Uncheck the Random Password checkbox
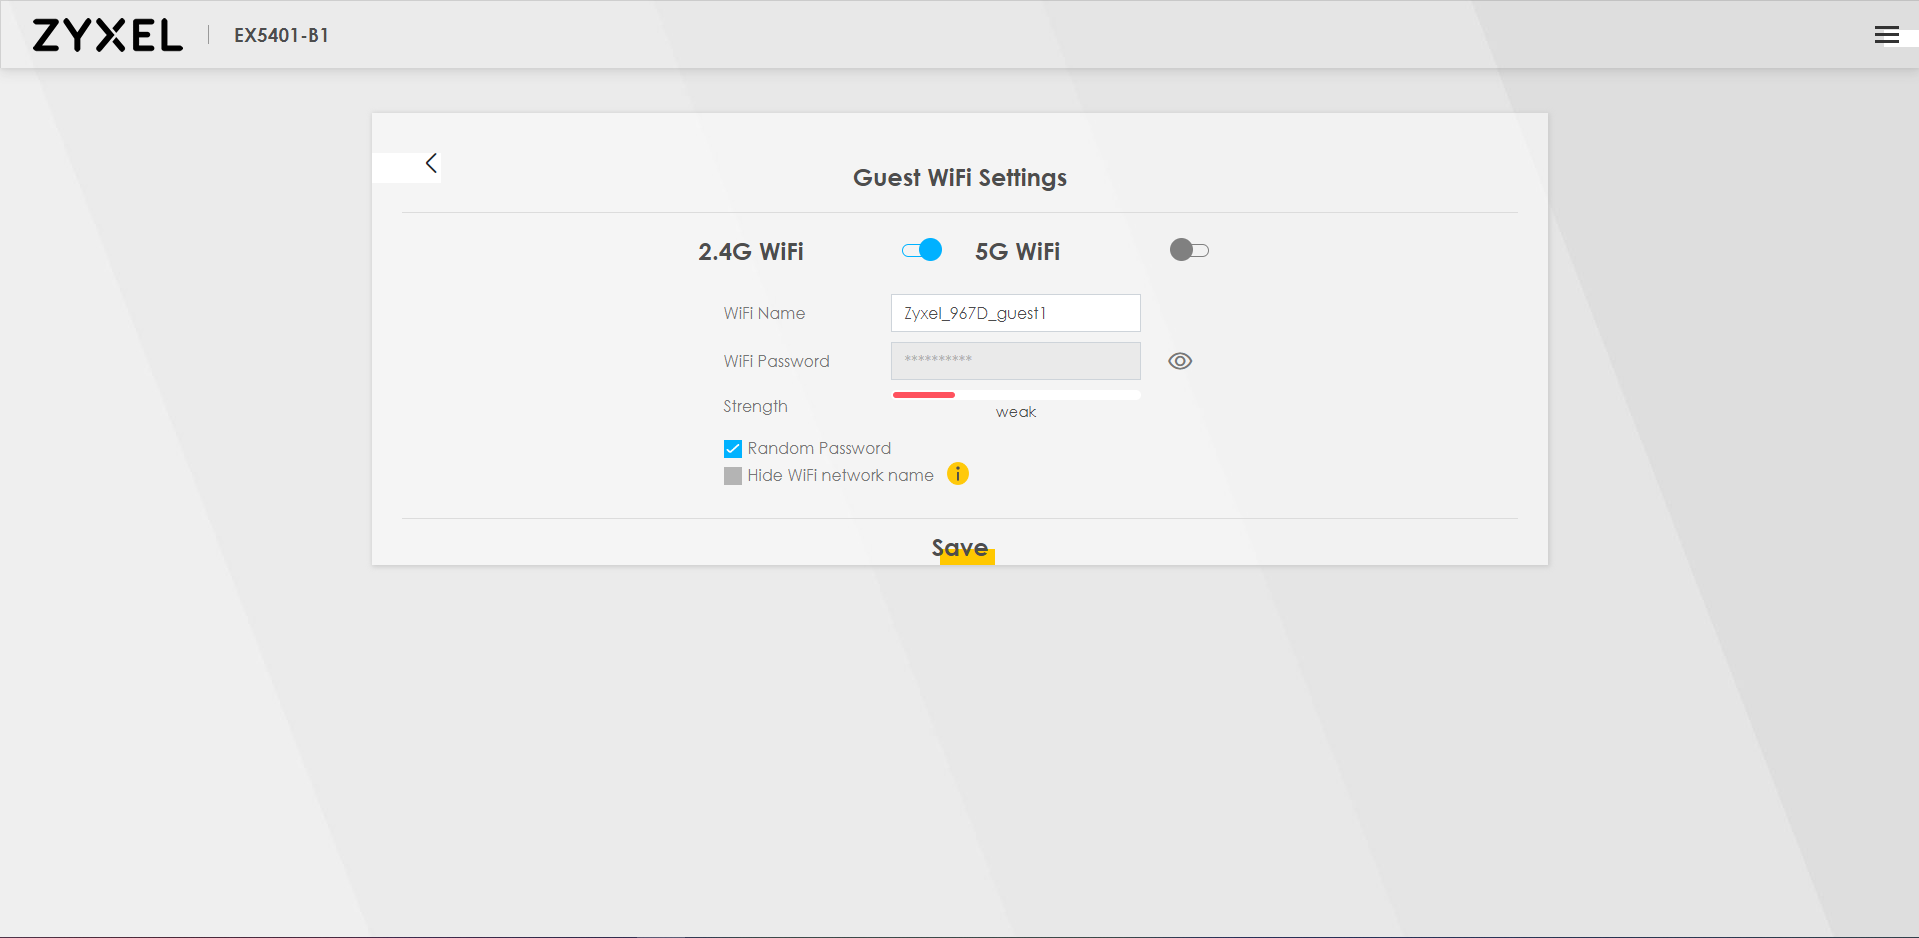This screenshot has width=1919, height=938. coord(733,449)
